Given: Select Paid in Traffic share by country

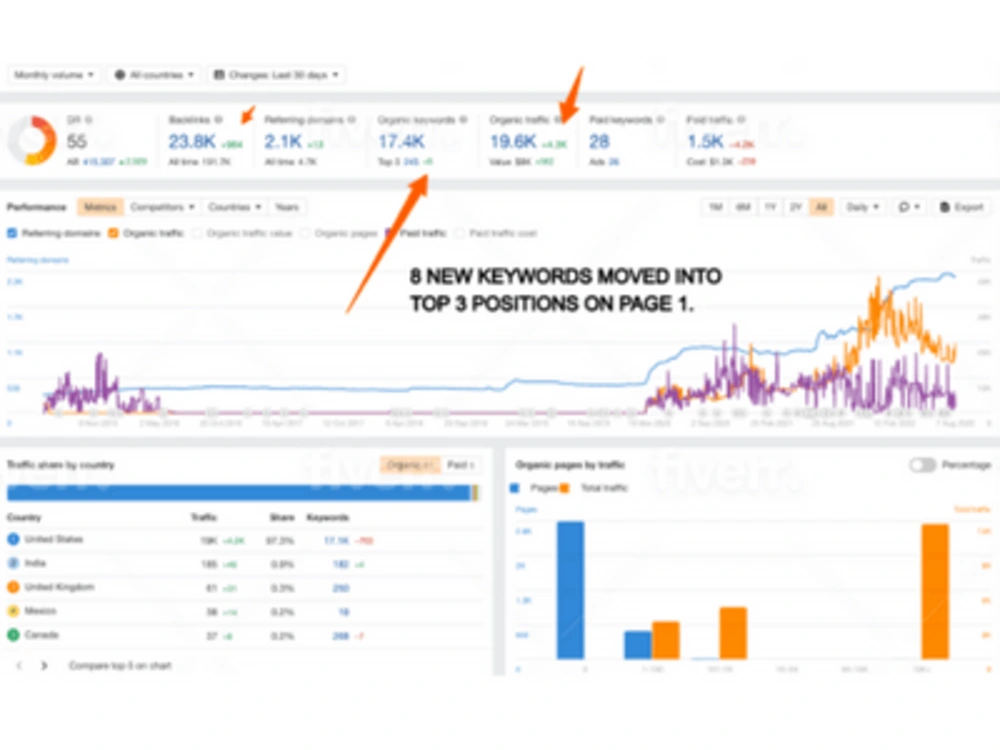Looking at the screenshot, I should click(x=460, y=465).
